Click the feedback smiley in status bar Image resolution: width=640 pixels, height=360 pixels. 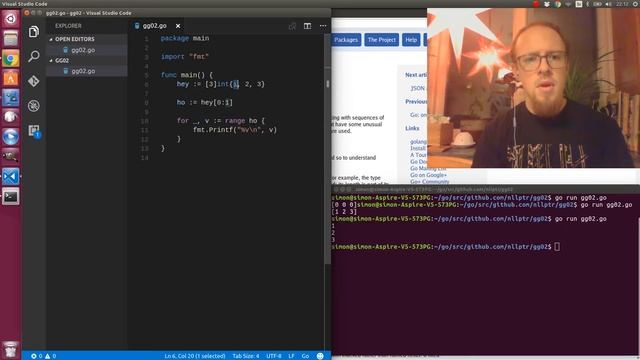pos(320,356)
